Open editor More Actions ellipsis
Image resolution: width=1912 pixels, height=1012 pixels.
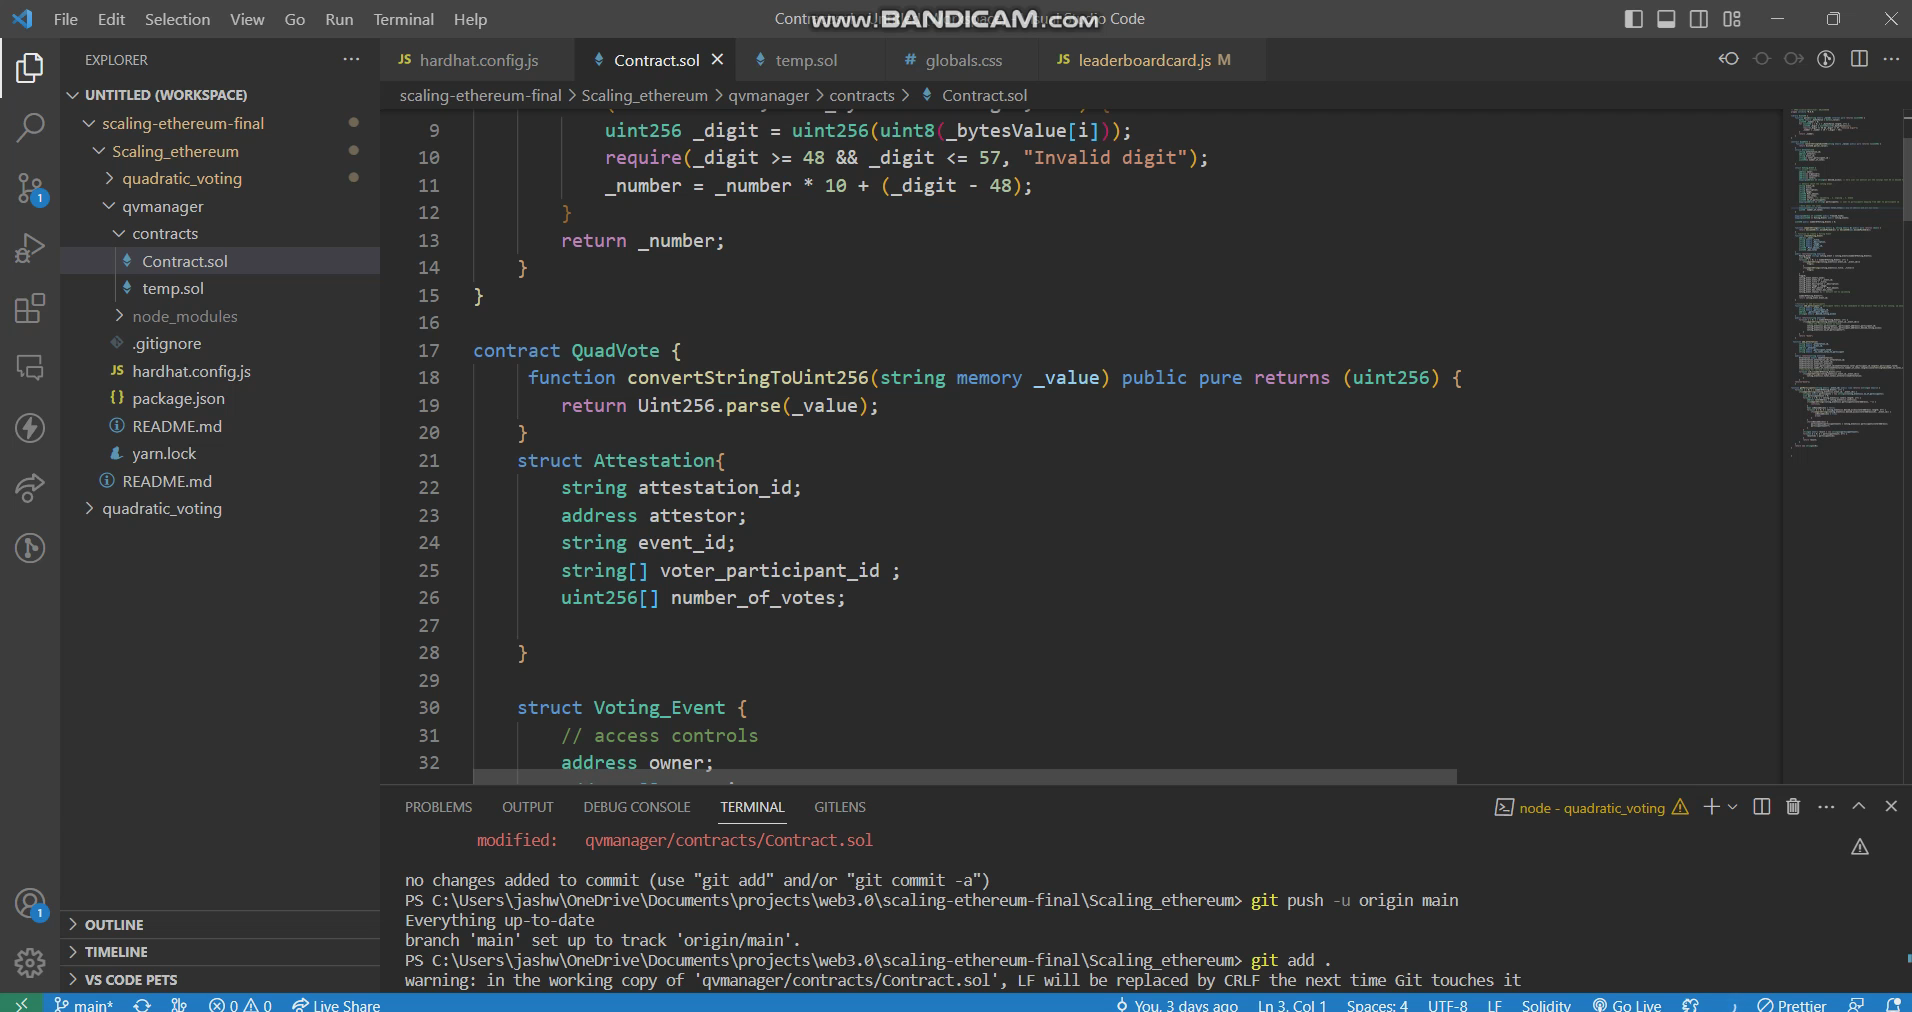1891,59
